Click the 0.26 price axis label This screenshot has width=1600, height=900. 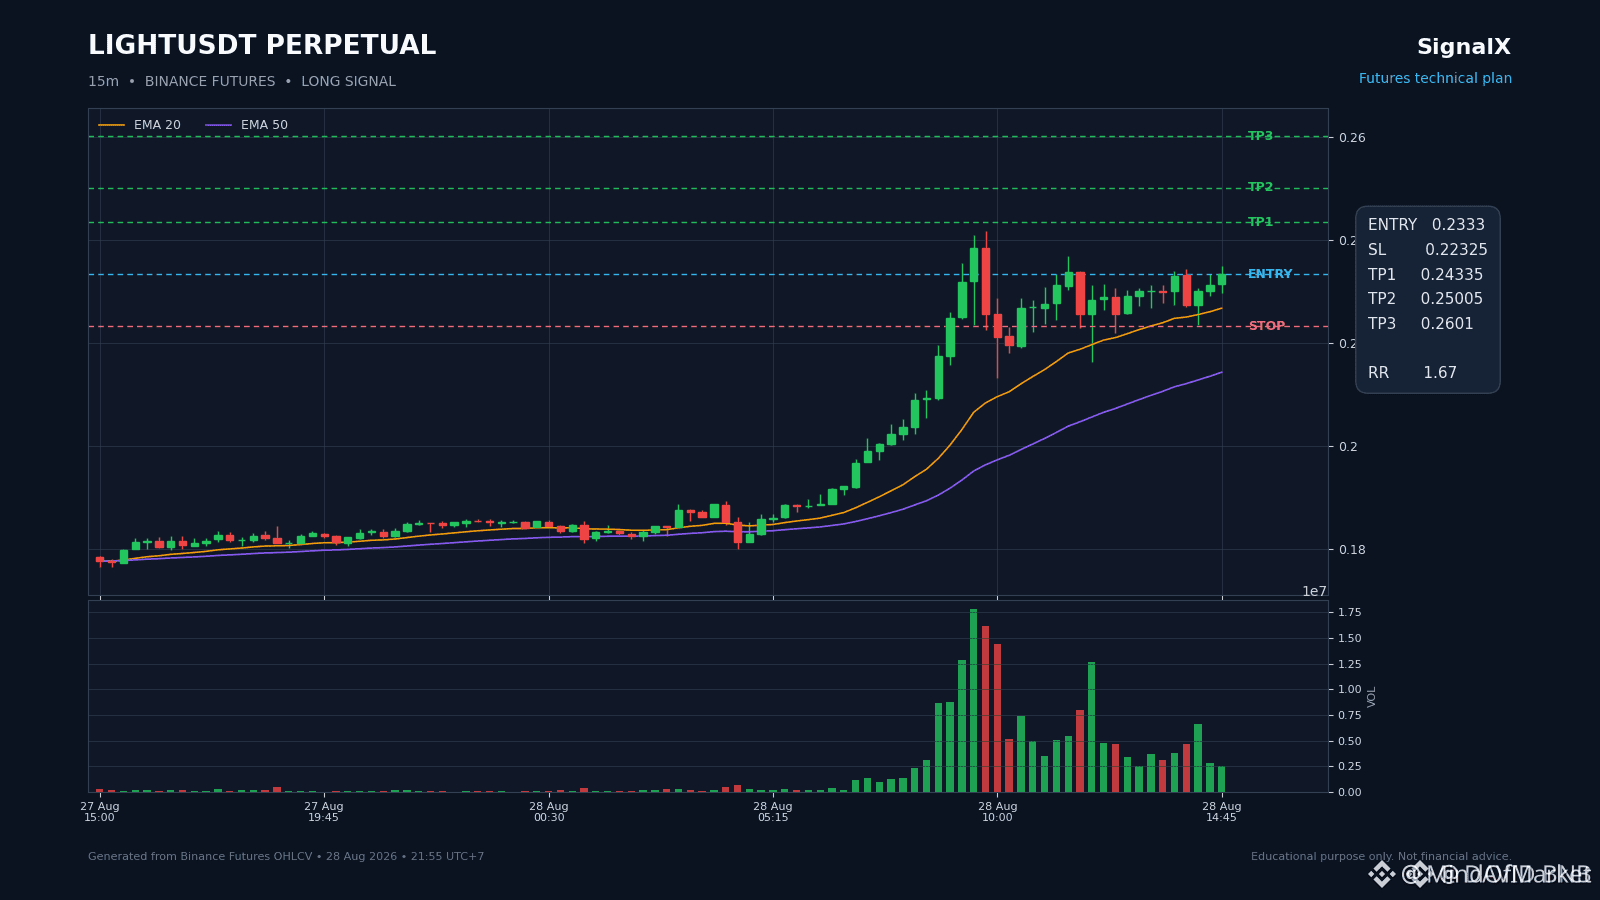(x=1352, y=138)
